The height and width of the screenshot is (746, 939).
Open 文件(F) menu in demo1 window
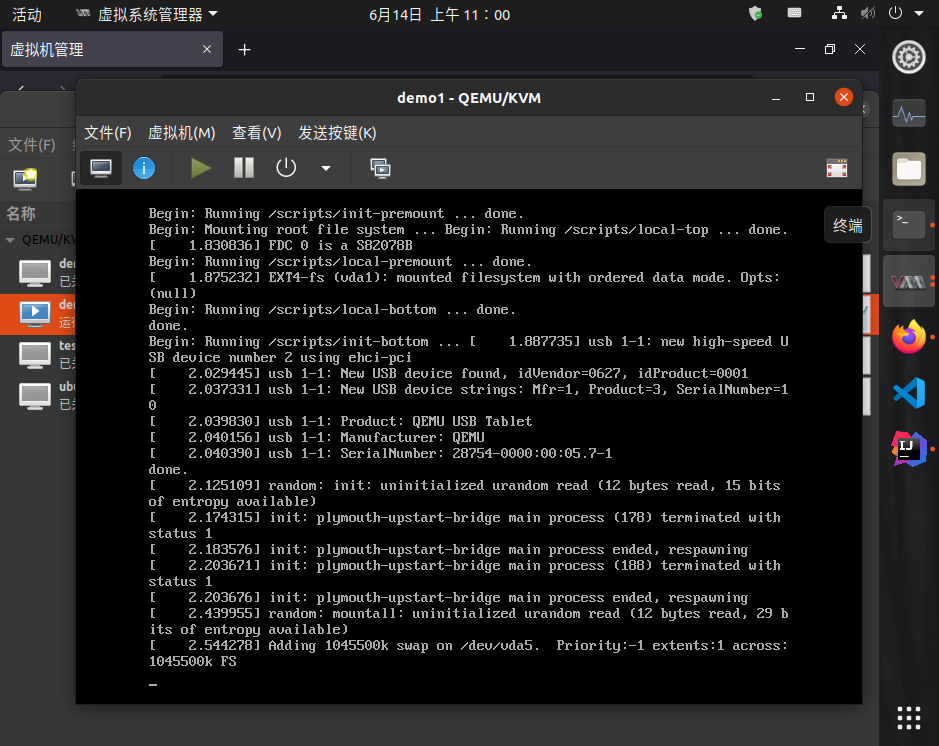coord(108,133)
